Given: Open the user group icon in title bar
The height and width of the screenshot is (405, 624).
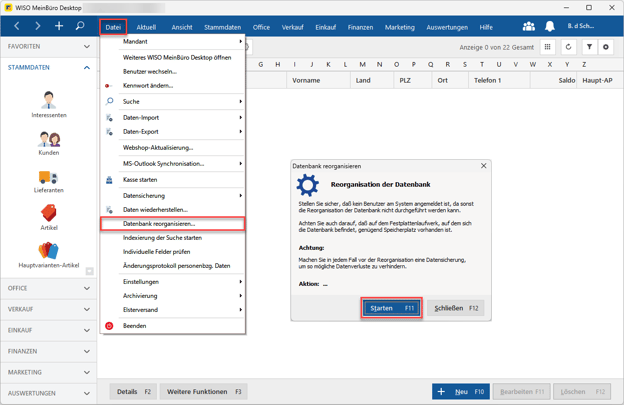Looking at the screenshot, I should (x=528, y=27).
